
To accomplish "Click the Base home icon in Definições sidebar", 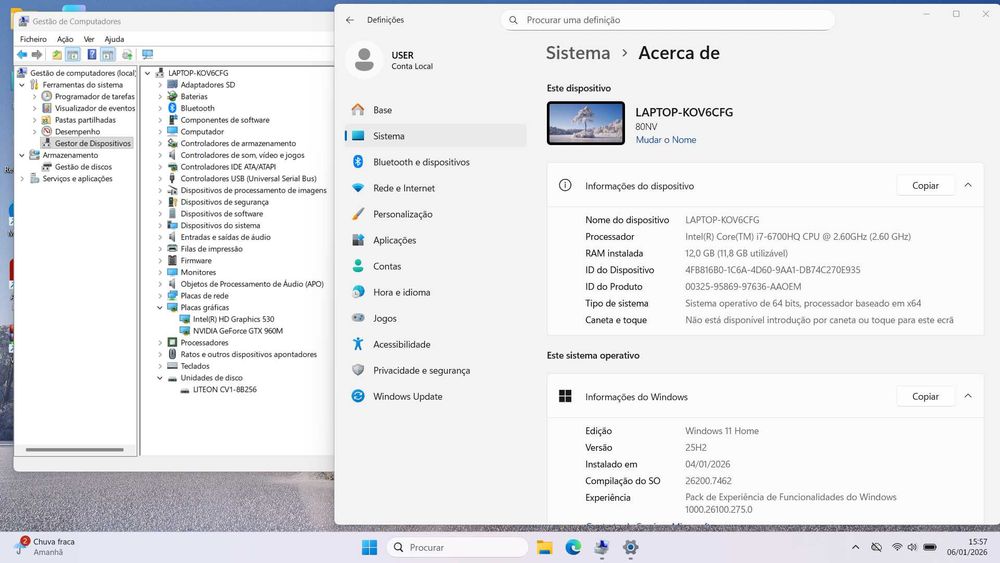I will point(358,110).
